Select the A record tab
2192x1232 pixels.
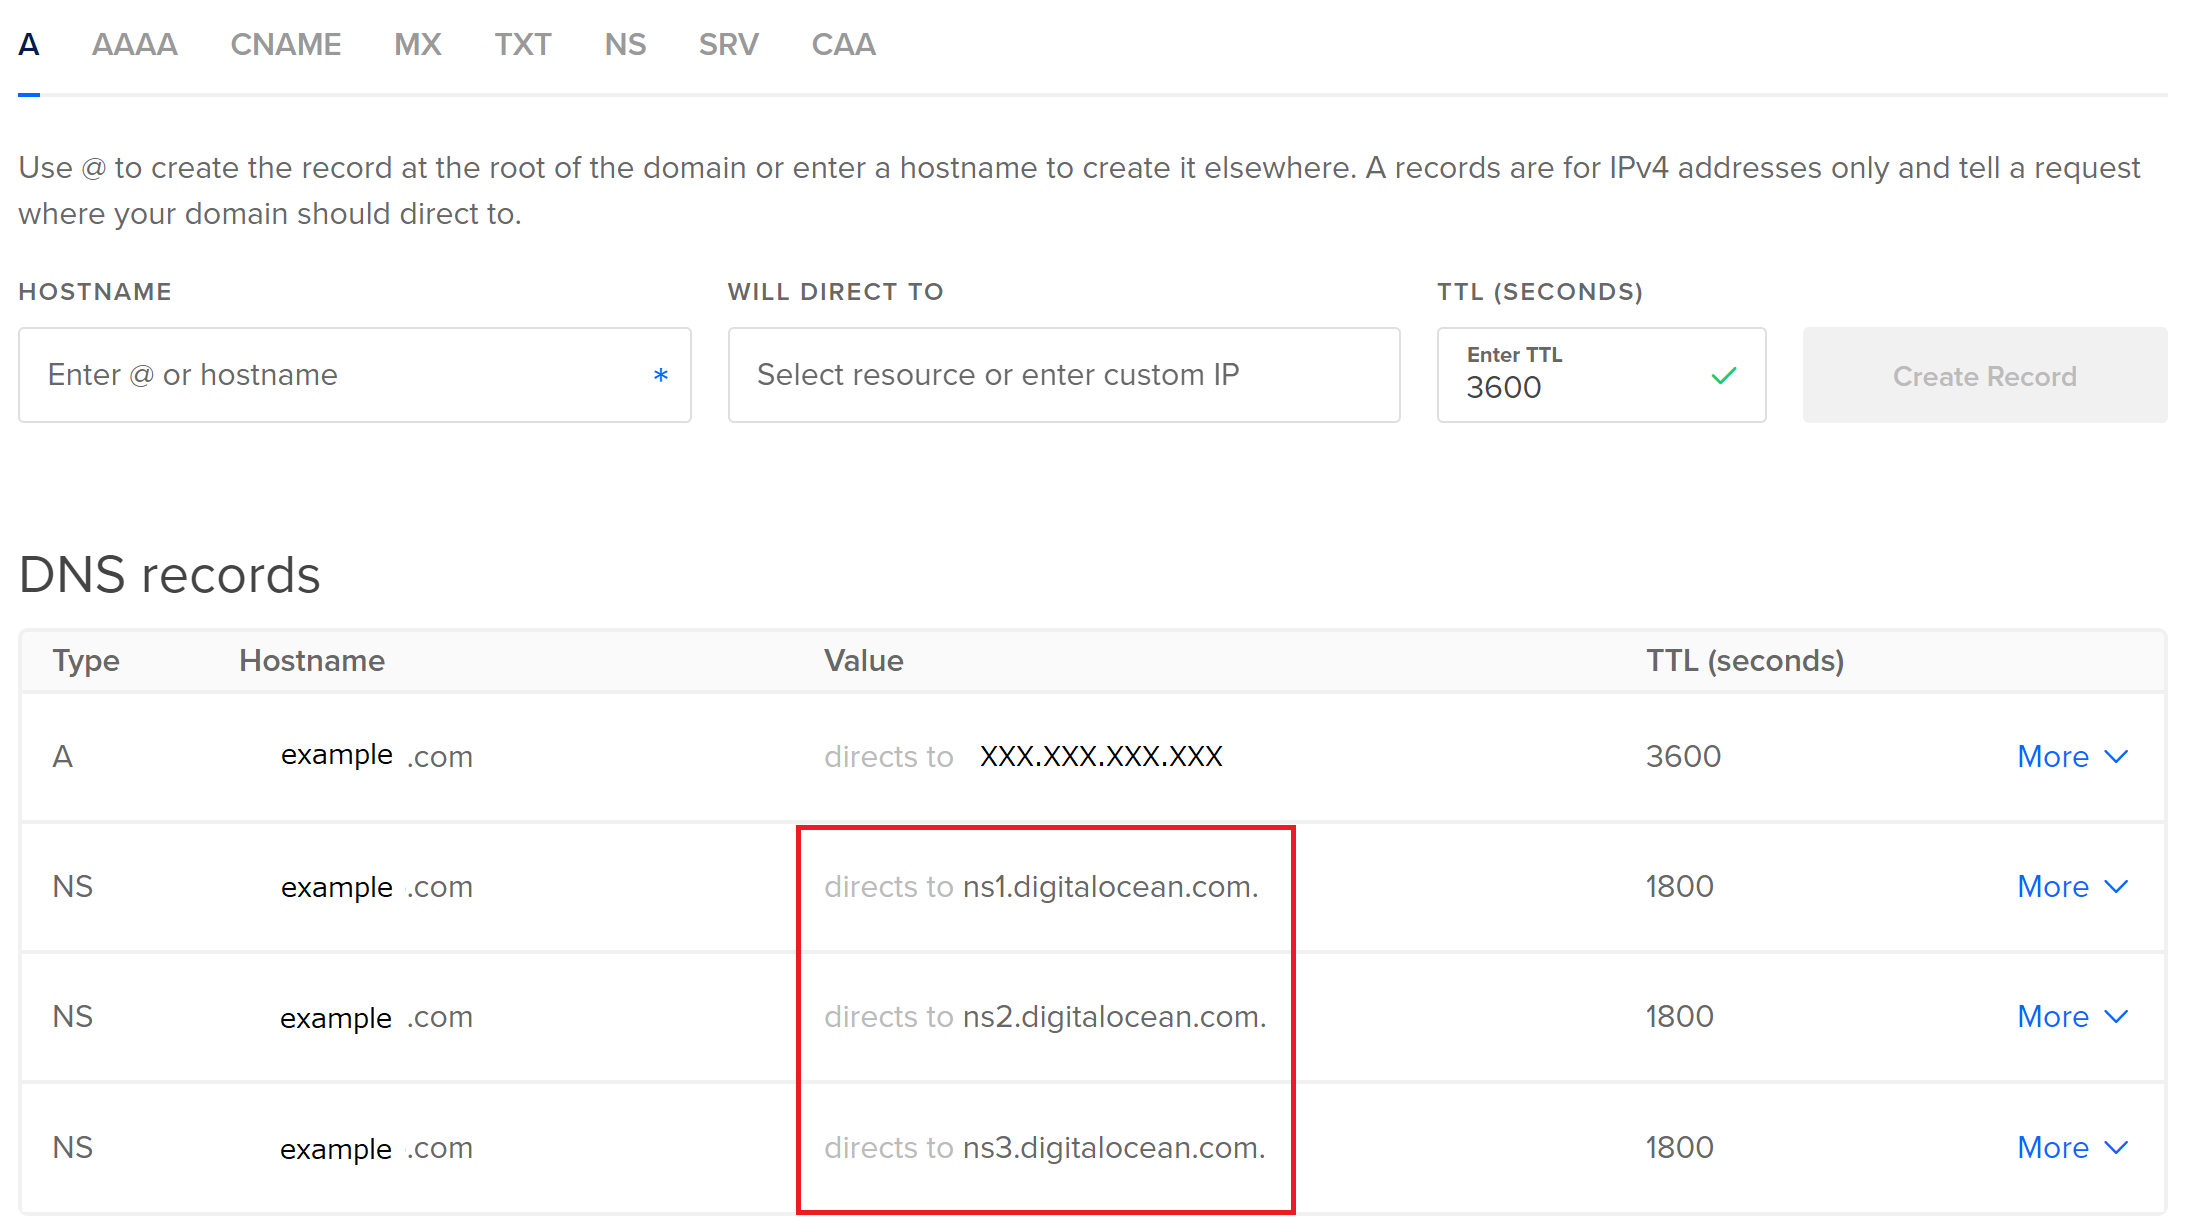pos(29,45)
